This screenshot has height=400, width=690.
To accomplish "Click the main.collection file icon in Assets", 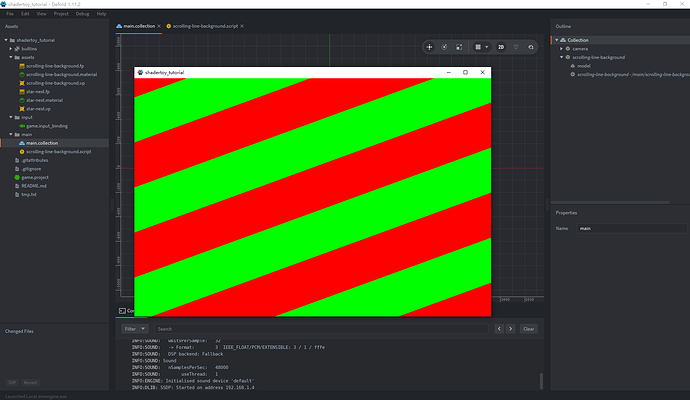I will tap(22, 143).
